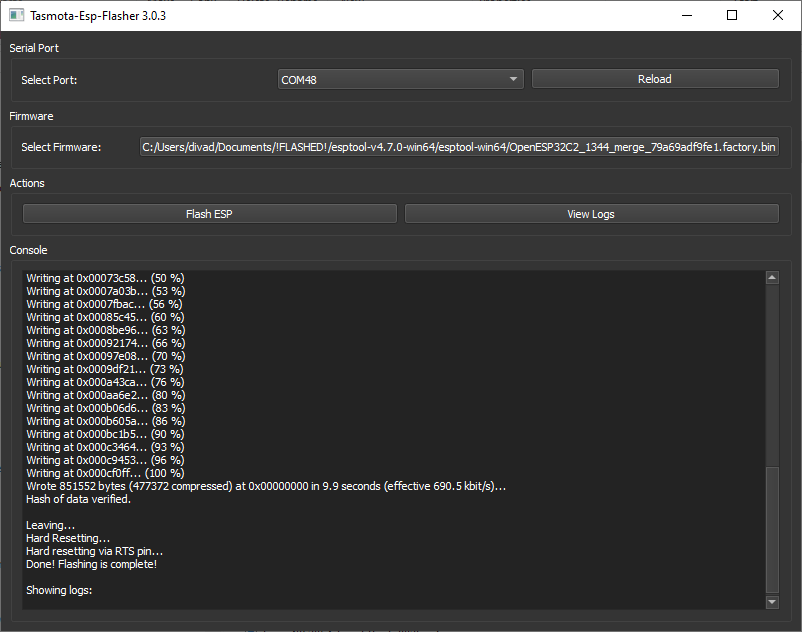Click the 'Leaving...' console line
Image resolution: width=802 pixels, height=632 pixels.
point(51,525)
